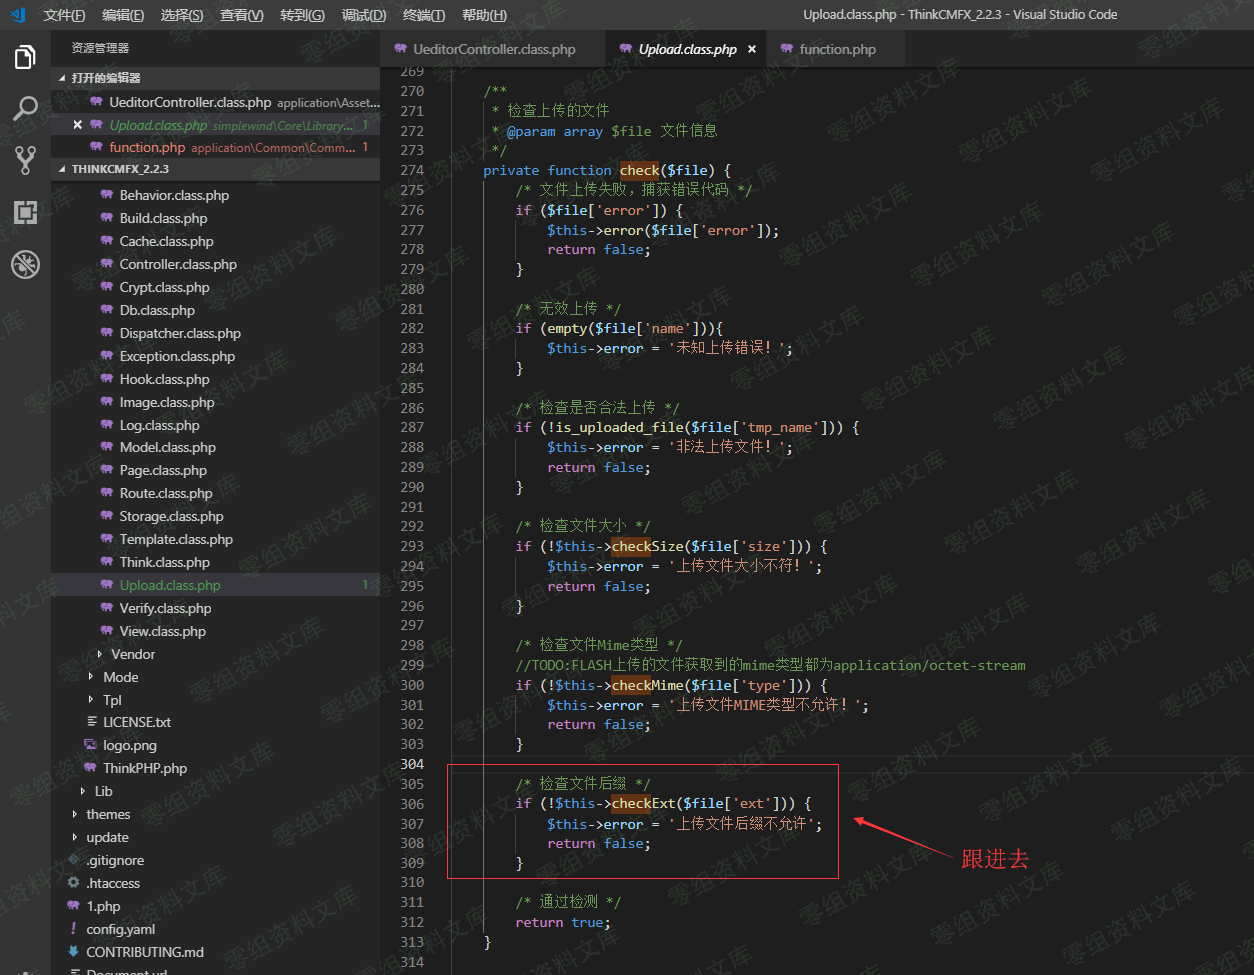Open logo.png in the file tree
The height and width of the screenshot is (975, 1254).
coord(129,745)
